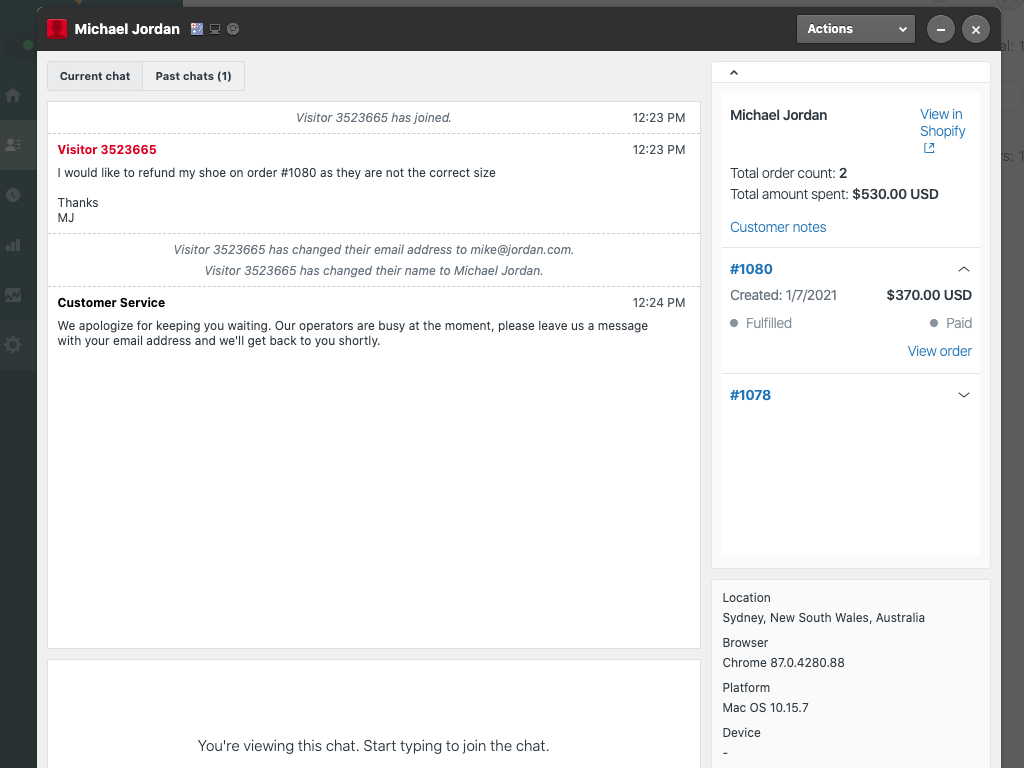Image resolution: width=1024 pixels, height=768 pixels.
Task: Open Settings gear icon in sidebar
Action: point(13,345)
